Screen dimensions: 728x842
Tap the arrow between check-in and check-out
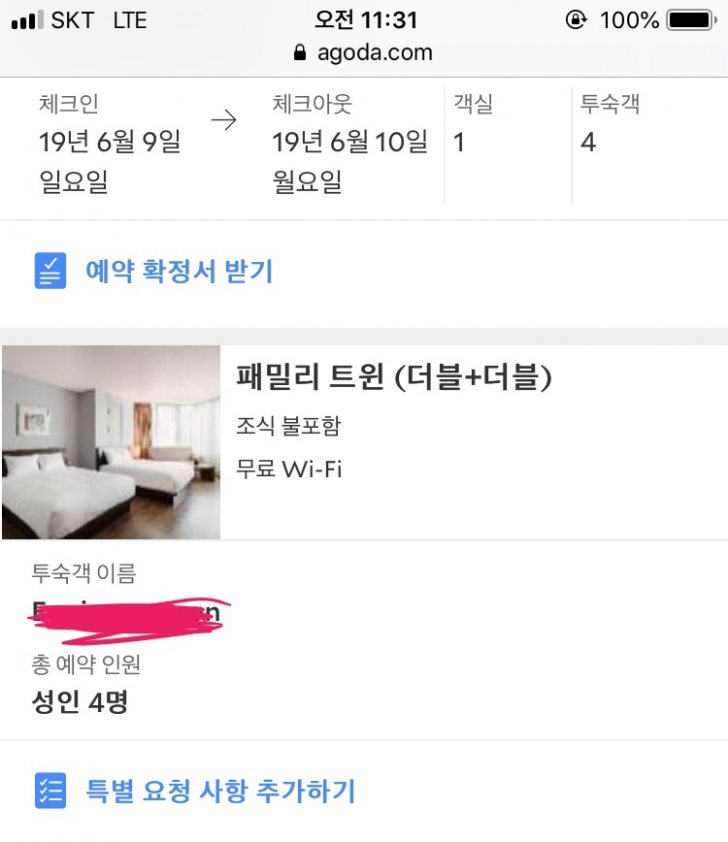(x=225, y=121)
